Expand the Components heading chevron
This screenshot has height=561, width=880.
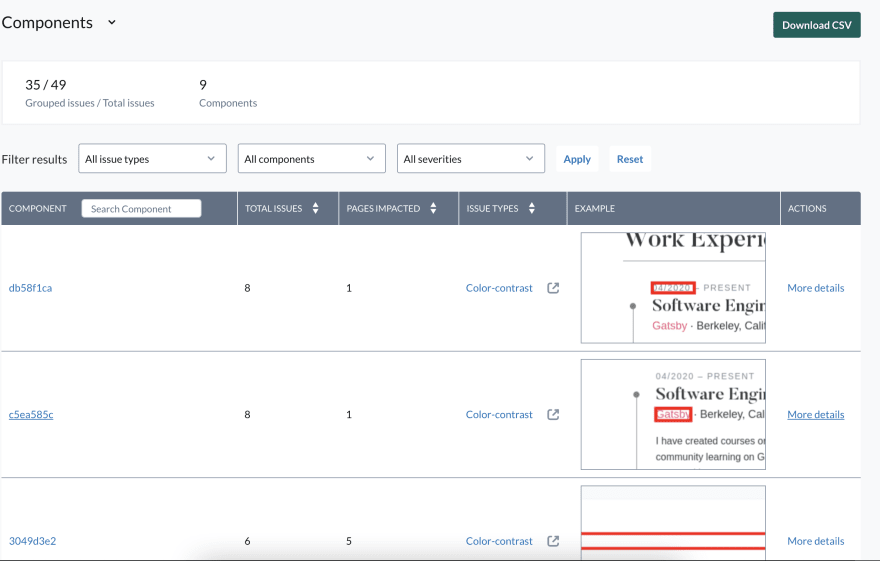pyautogui.click(x=112, y=22)
